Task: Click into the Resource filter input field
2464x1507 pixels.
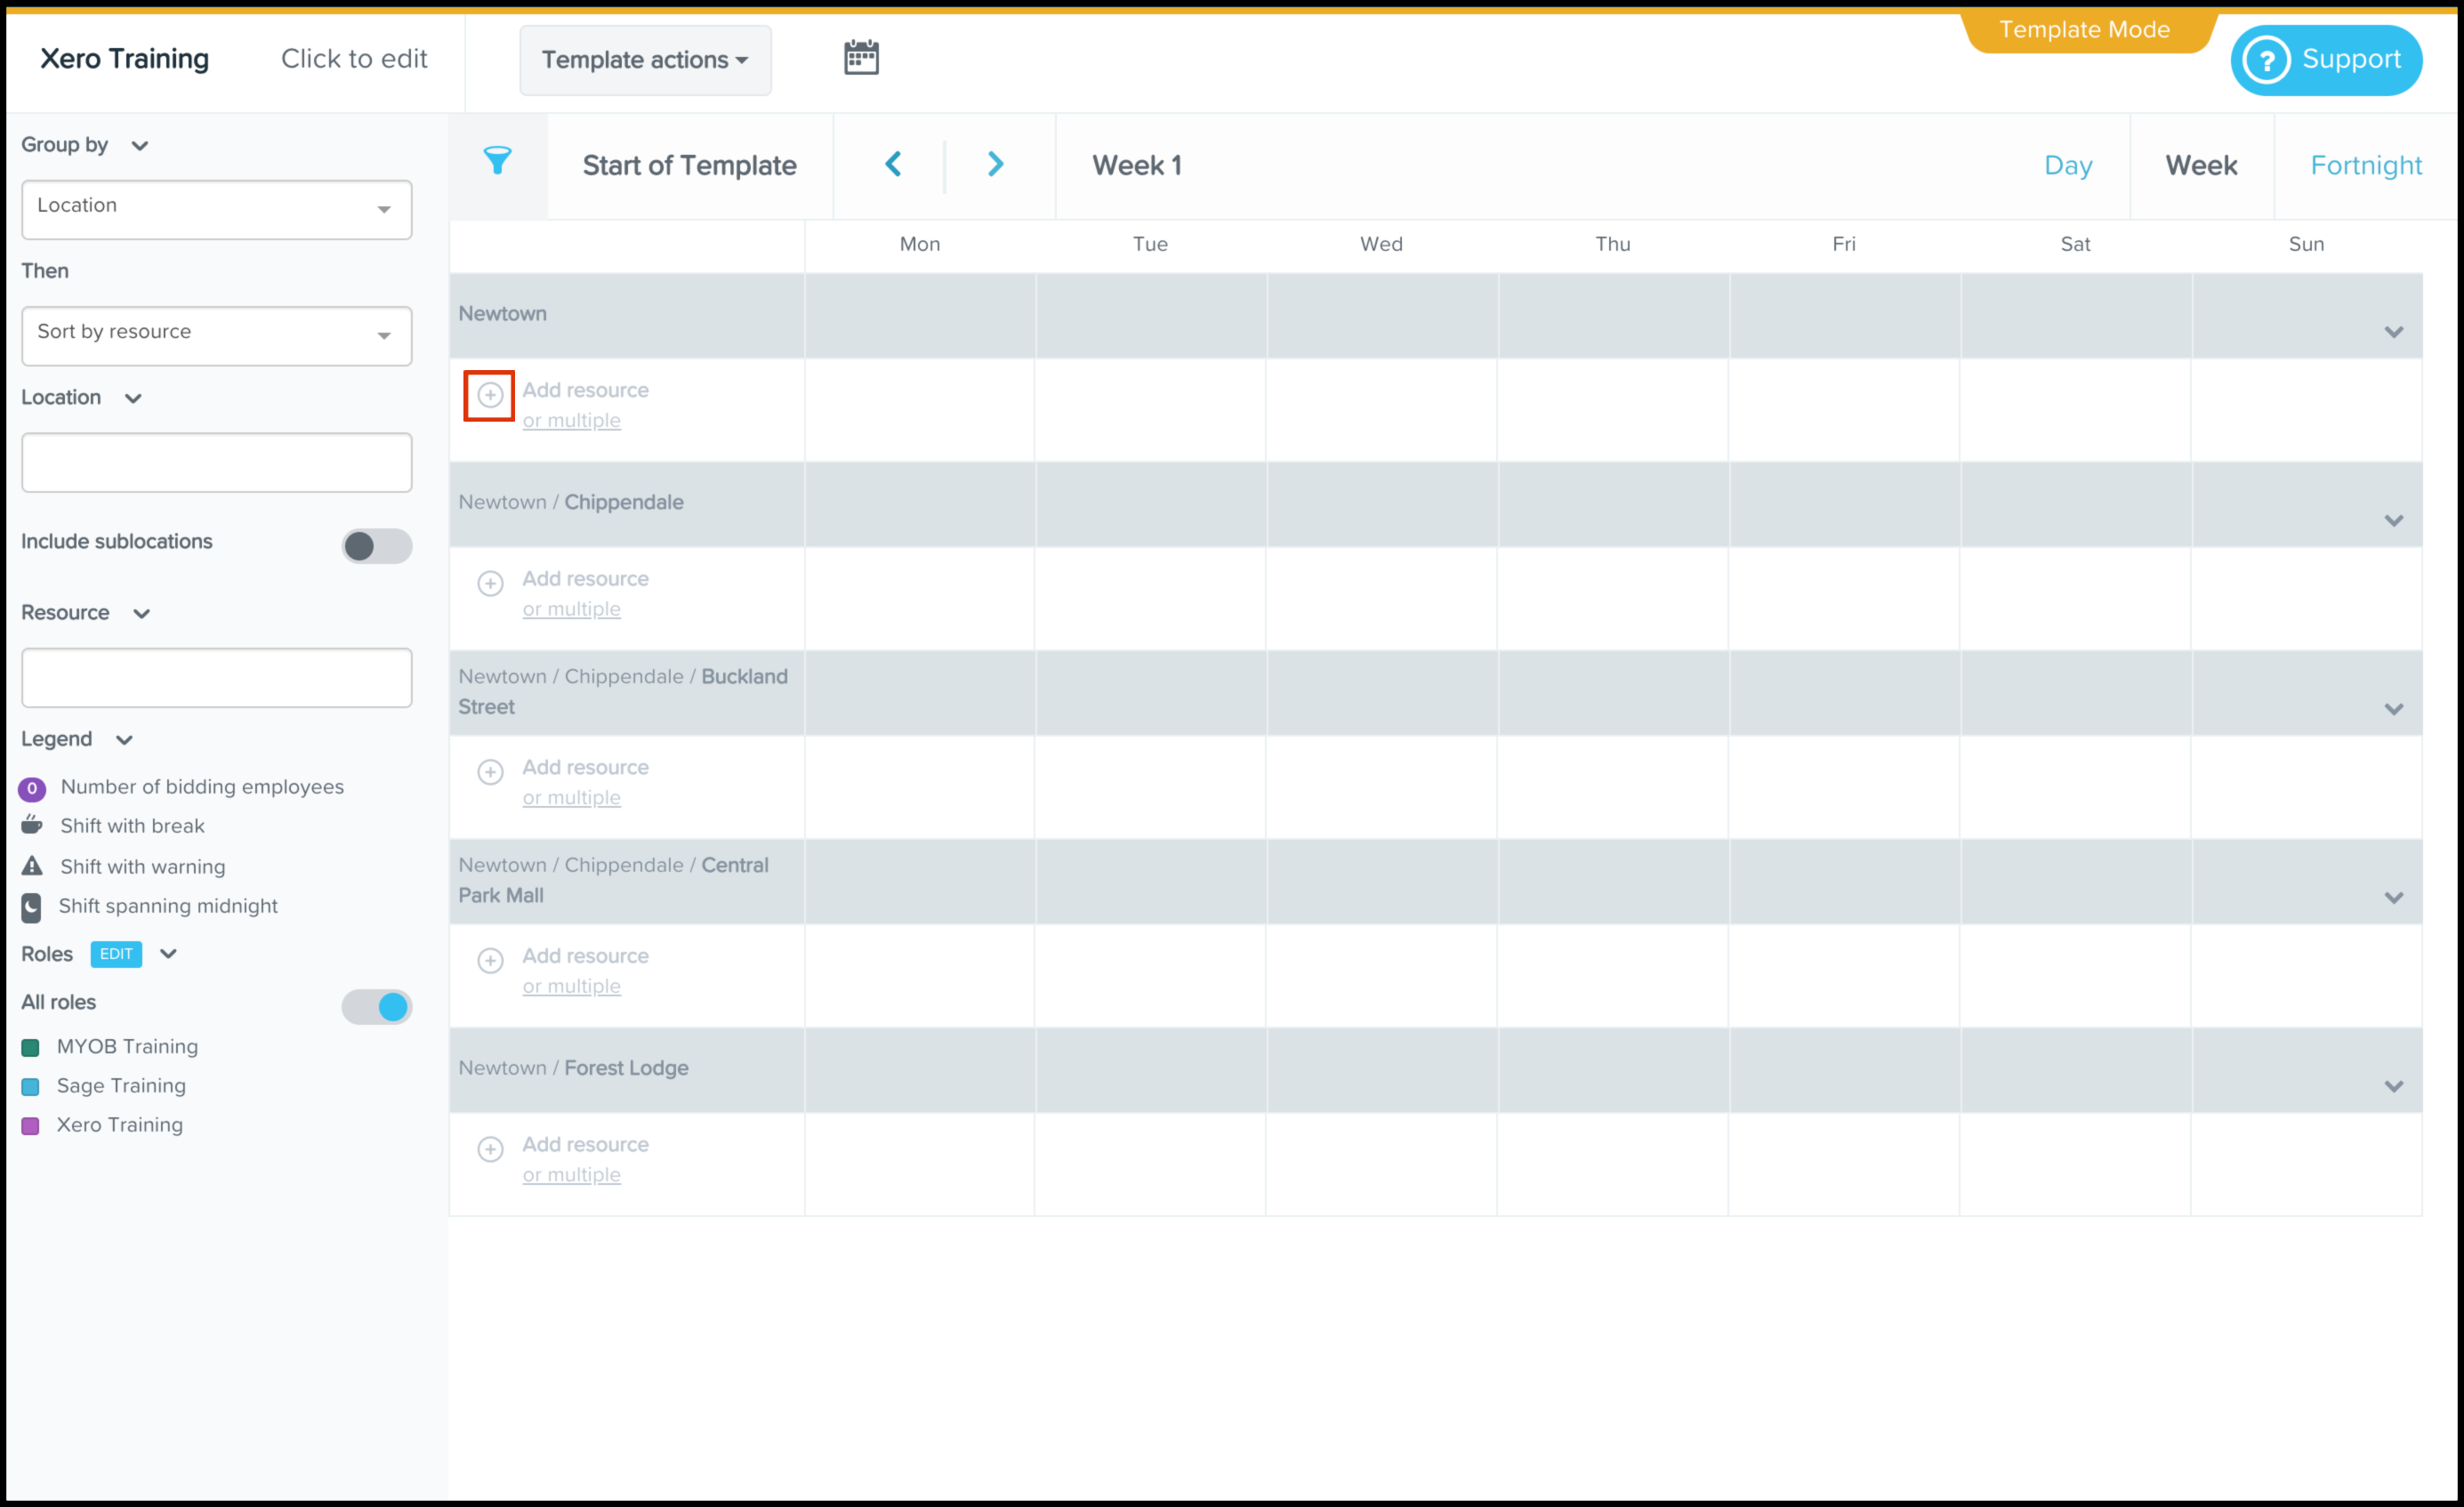Action: click(216, 677)
